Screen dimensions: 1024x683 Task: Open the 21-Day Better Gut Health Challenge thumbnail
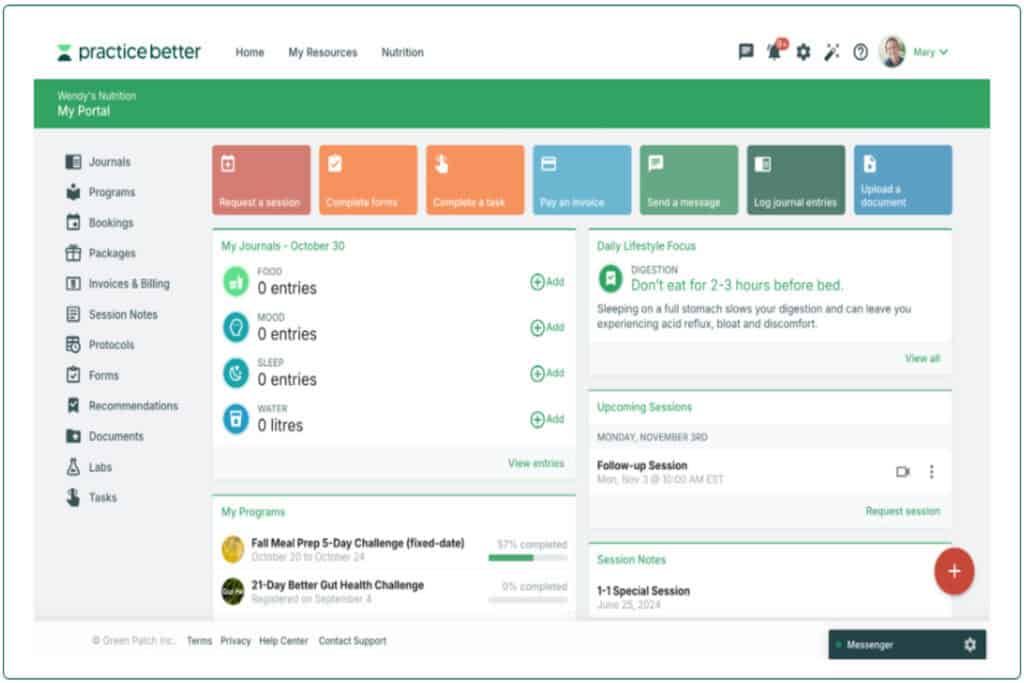click(233, 591)
